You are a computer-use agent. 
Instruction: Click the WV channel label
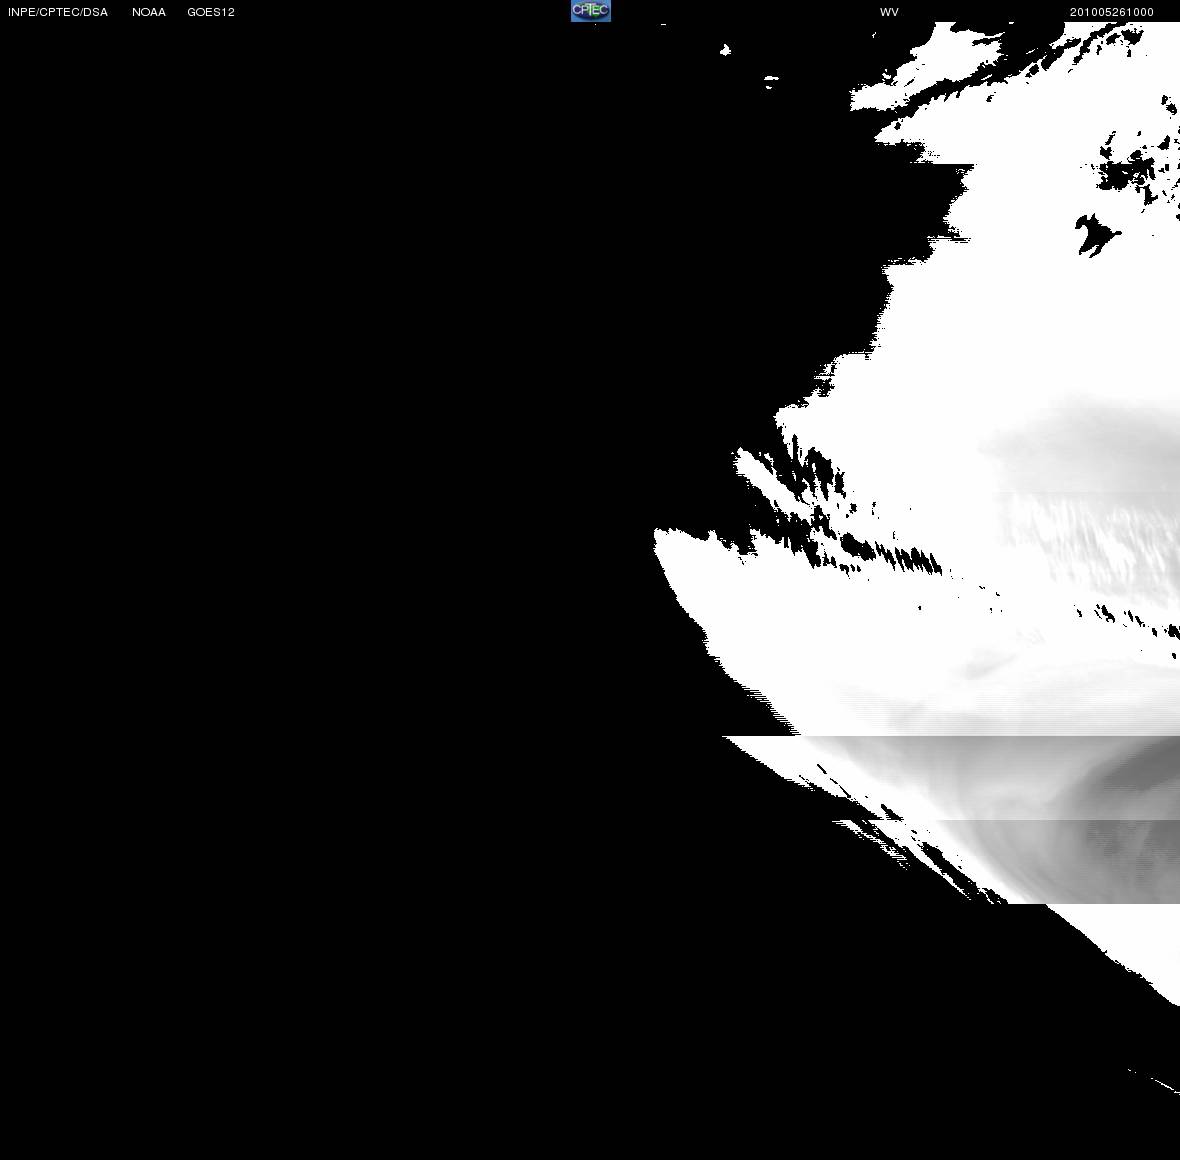[889, 12]
